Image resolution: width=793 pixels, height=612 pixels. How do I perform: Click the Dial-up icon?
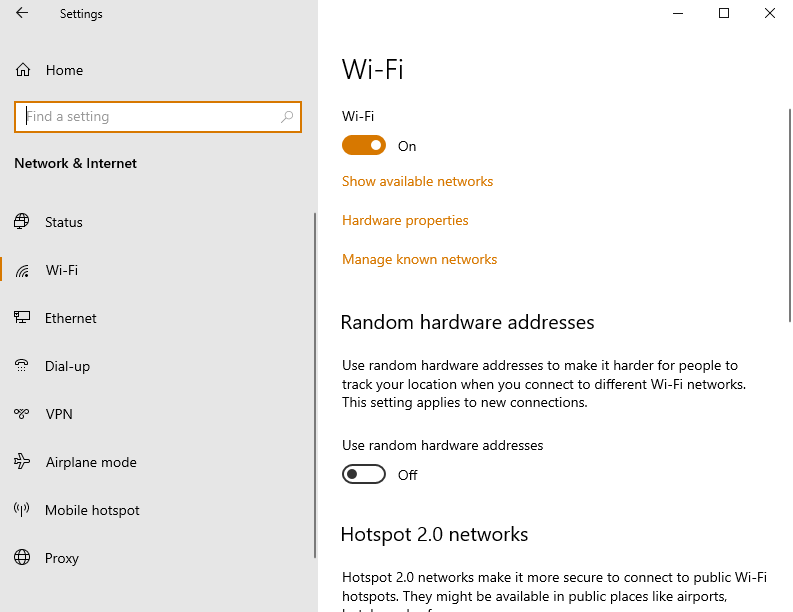(x=22, y=366)
